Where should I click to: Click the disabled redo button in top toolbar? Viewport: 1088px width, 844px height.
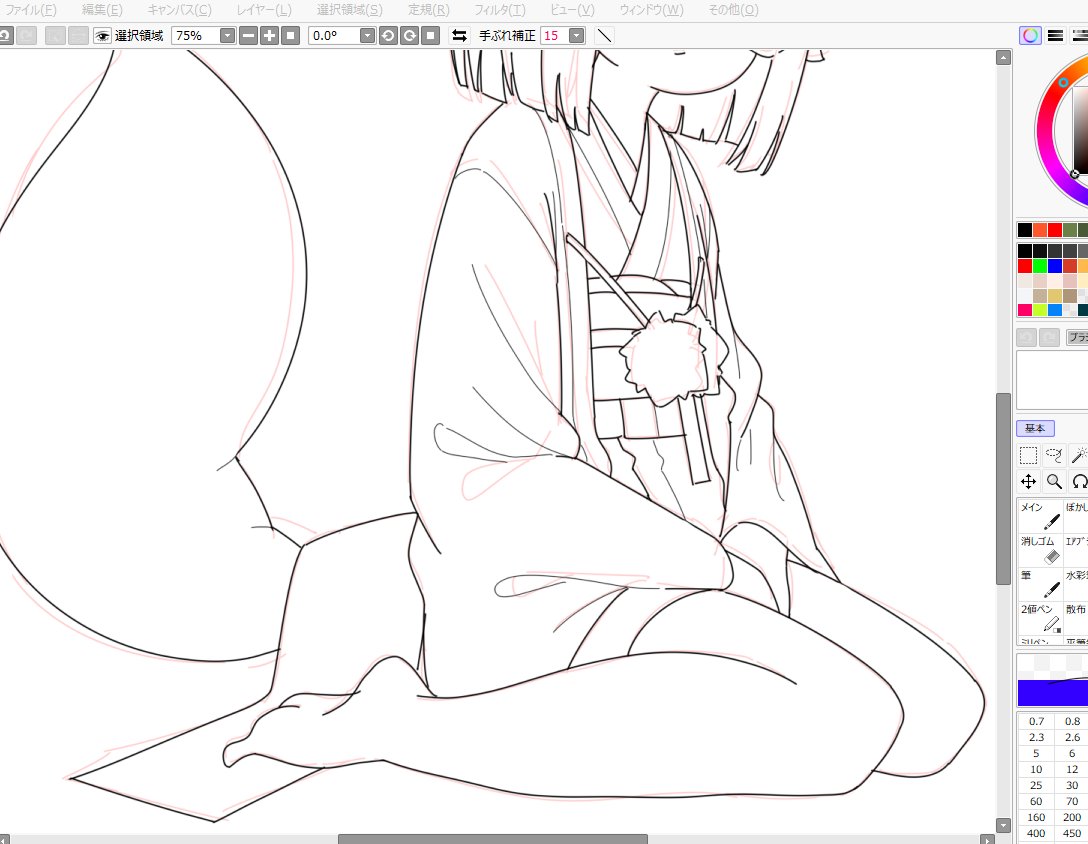pos(26,36)
